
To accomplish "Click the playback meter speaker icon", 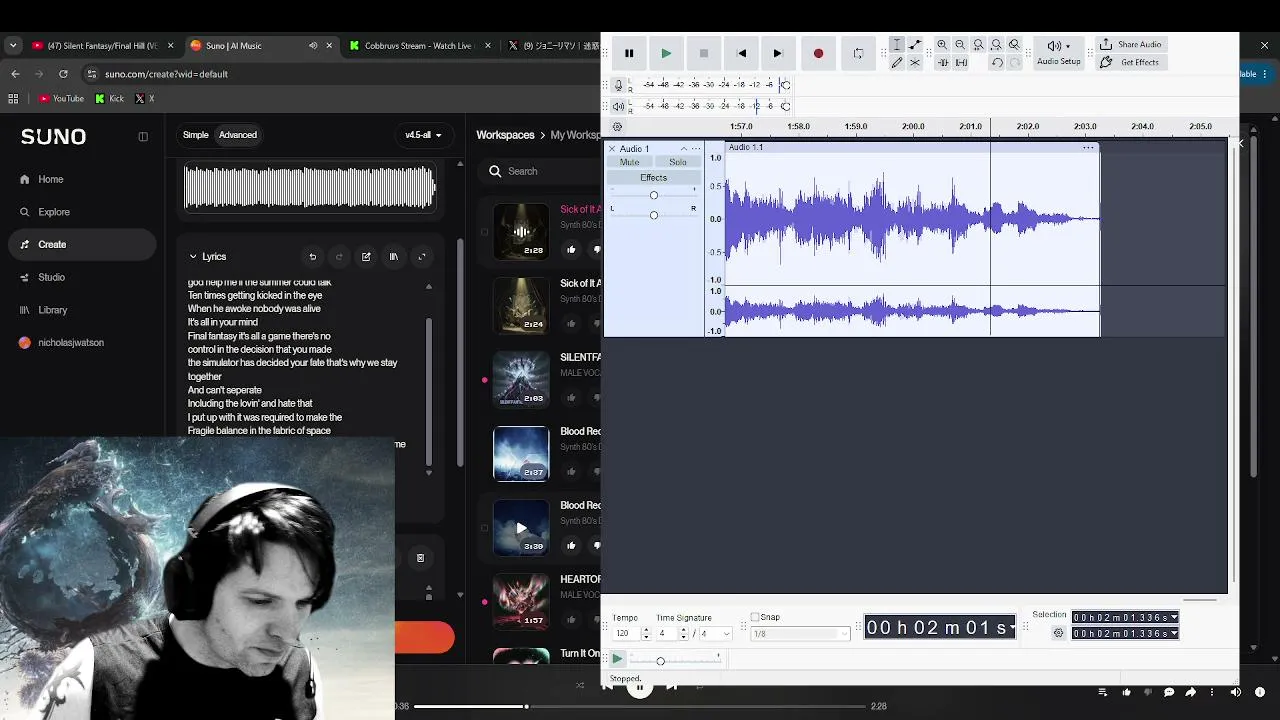I will tap(619, 106).
